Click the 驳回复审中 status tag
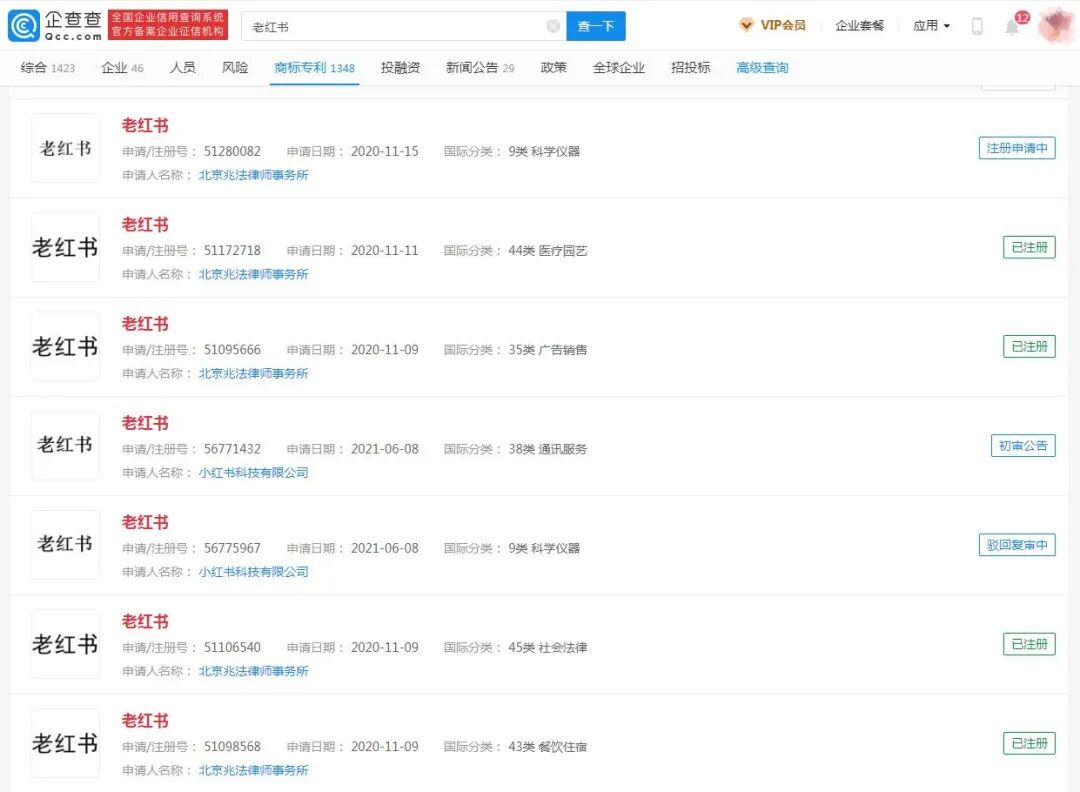1080x792 pixels. (1016, 545)
